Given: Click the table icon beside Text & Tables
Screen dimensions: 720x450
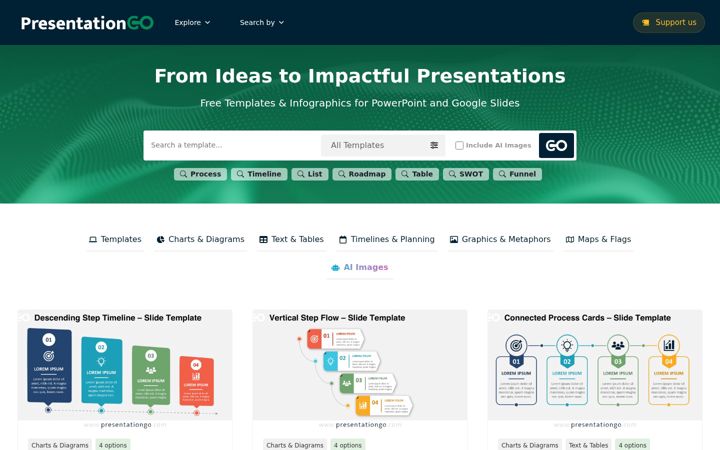Looking at the screenshot, I should tap(263, 240).
